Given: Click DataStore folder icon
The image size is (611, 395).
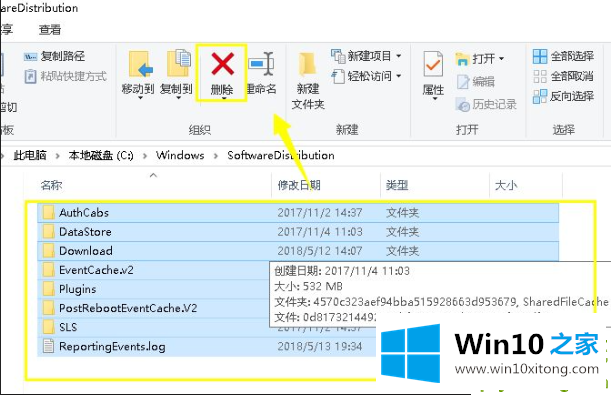Looking at the screenshot, I should click(48, 232).
